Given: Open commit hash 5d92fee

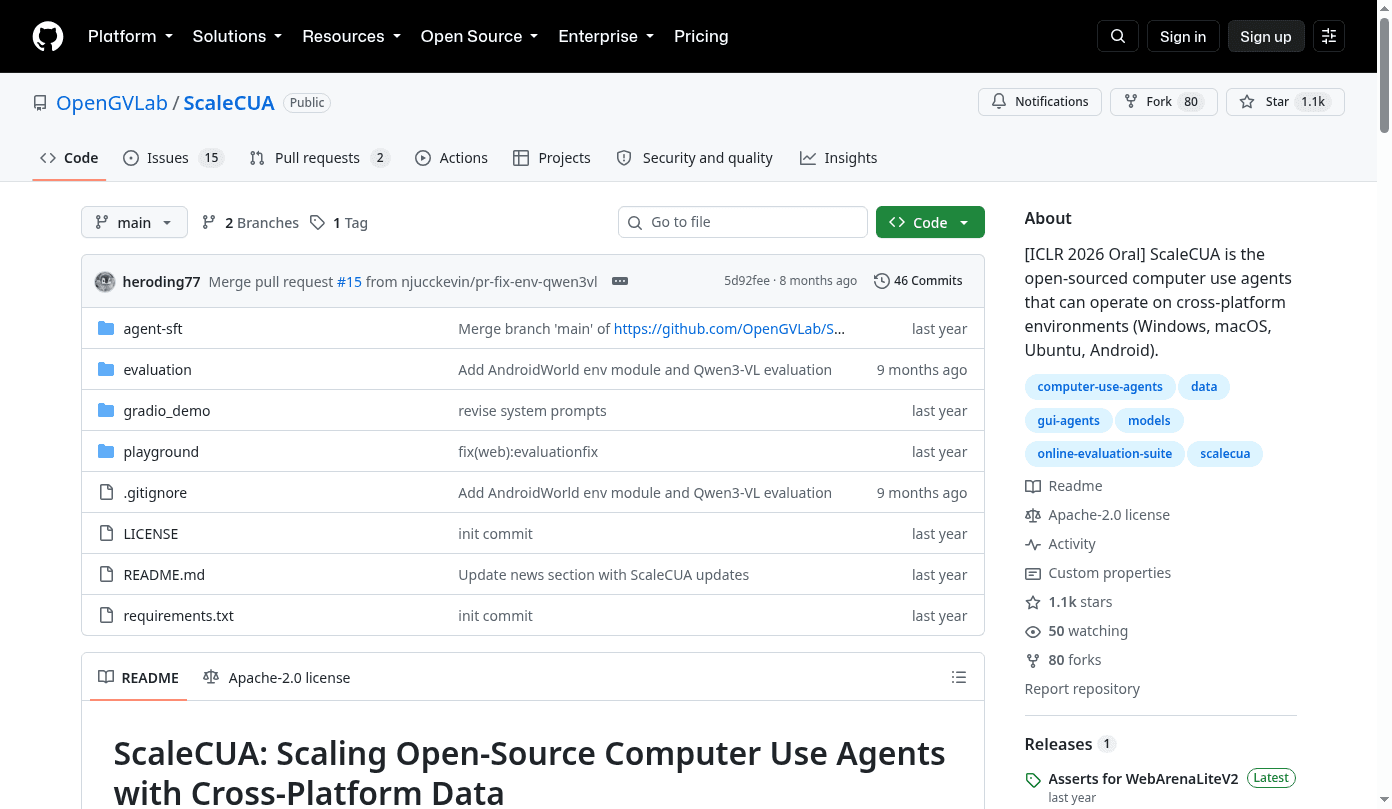Looking at the screenshot, I should click(747, 281).
